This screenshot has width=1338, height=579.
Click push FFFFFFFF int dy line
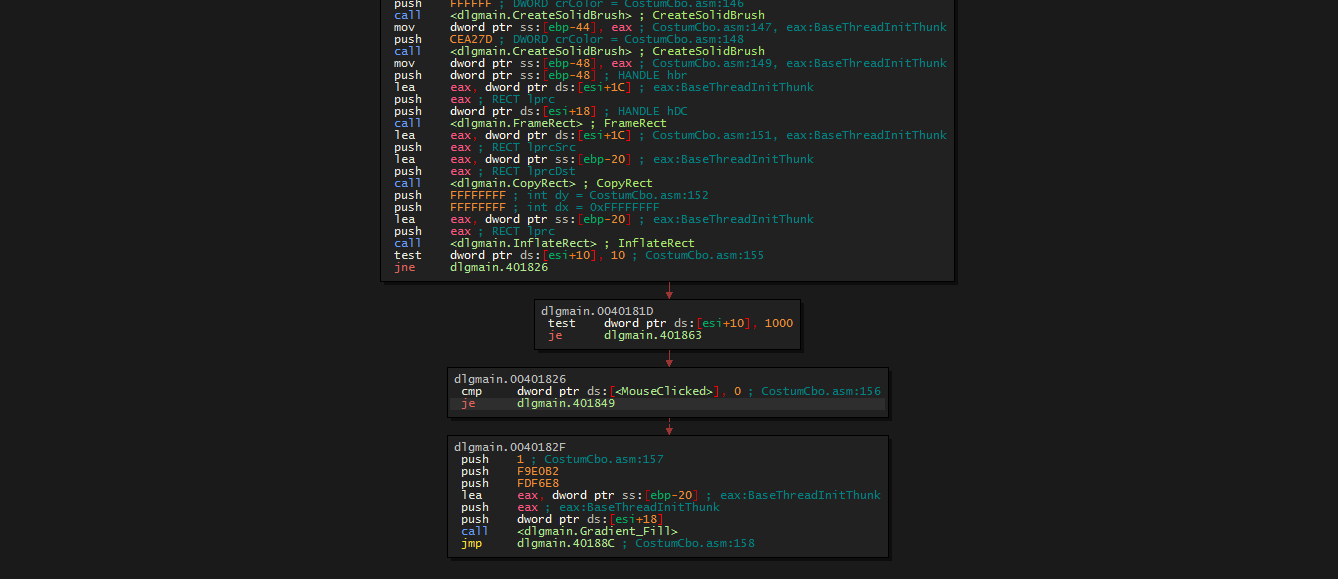coord(551,195)
